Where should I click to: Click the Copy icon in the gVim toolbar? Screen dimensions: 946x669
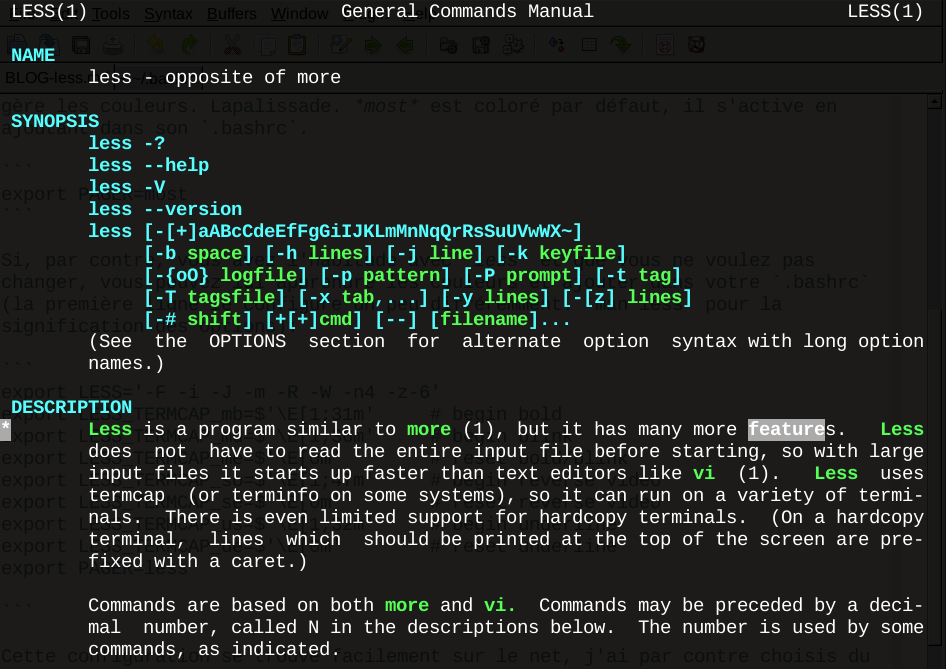pos(265,45)
